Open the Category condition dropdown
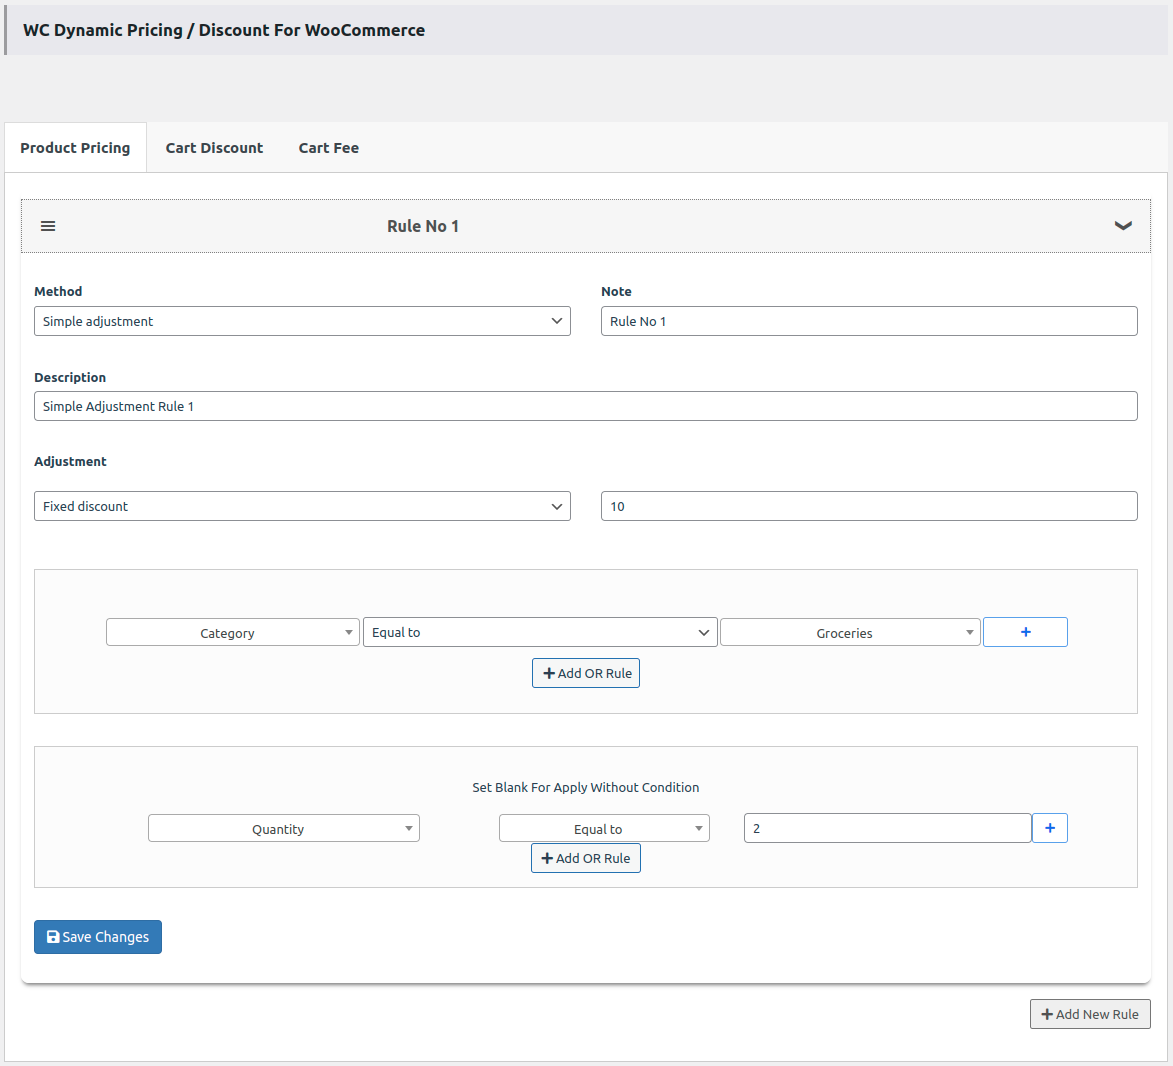 tap(232, 631)
